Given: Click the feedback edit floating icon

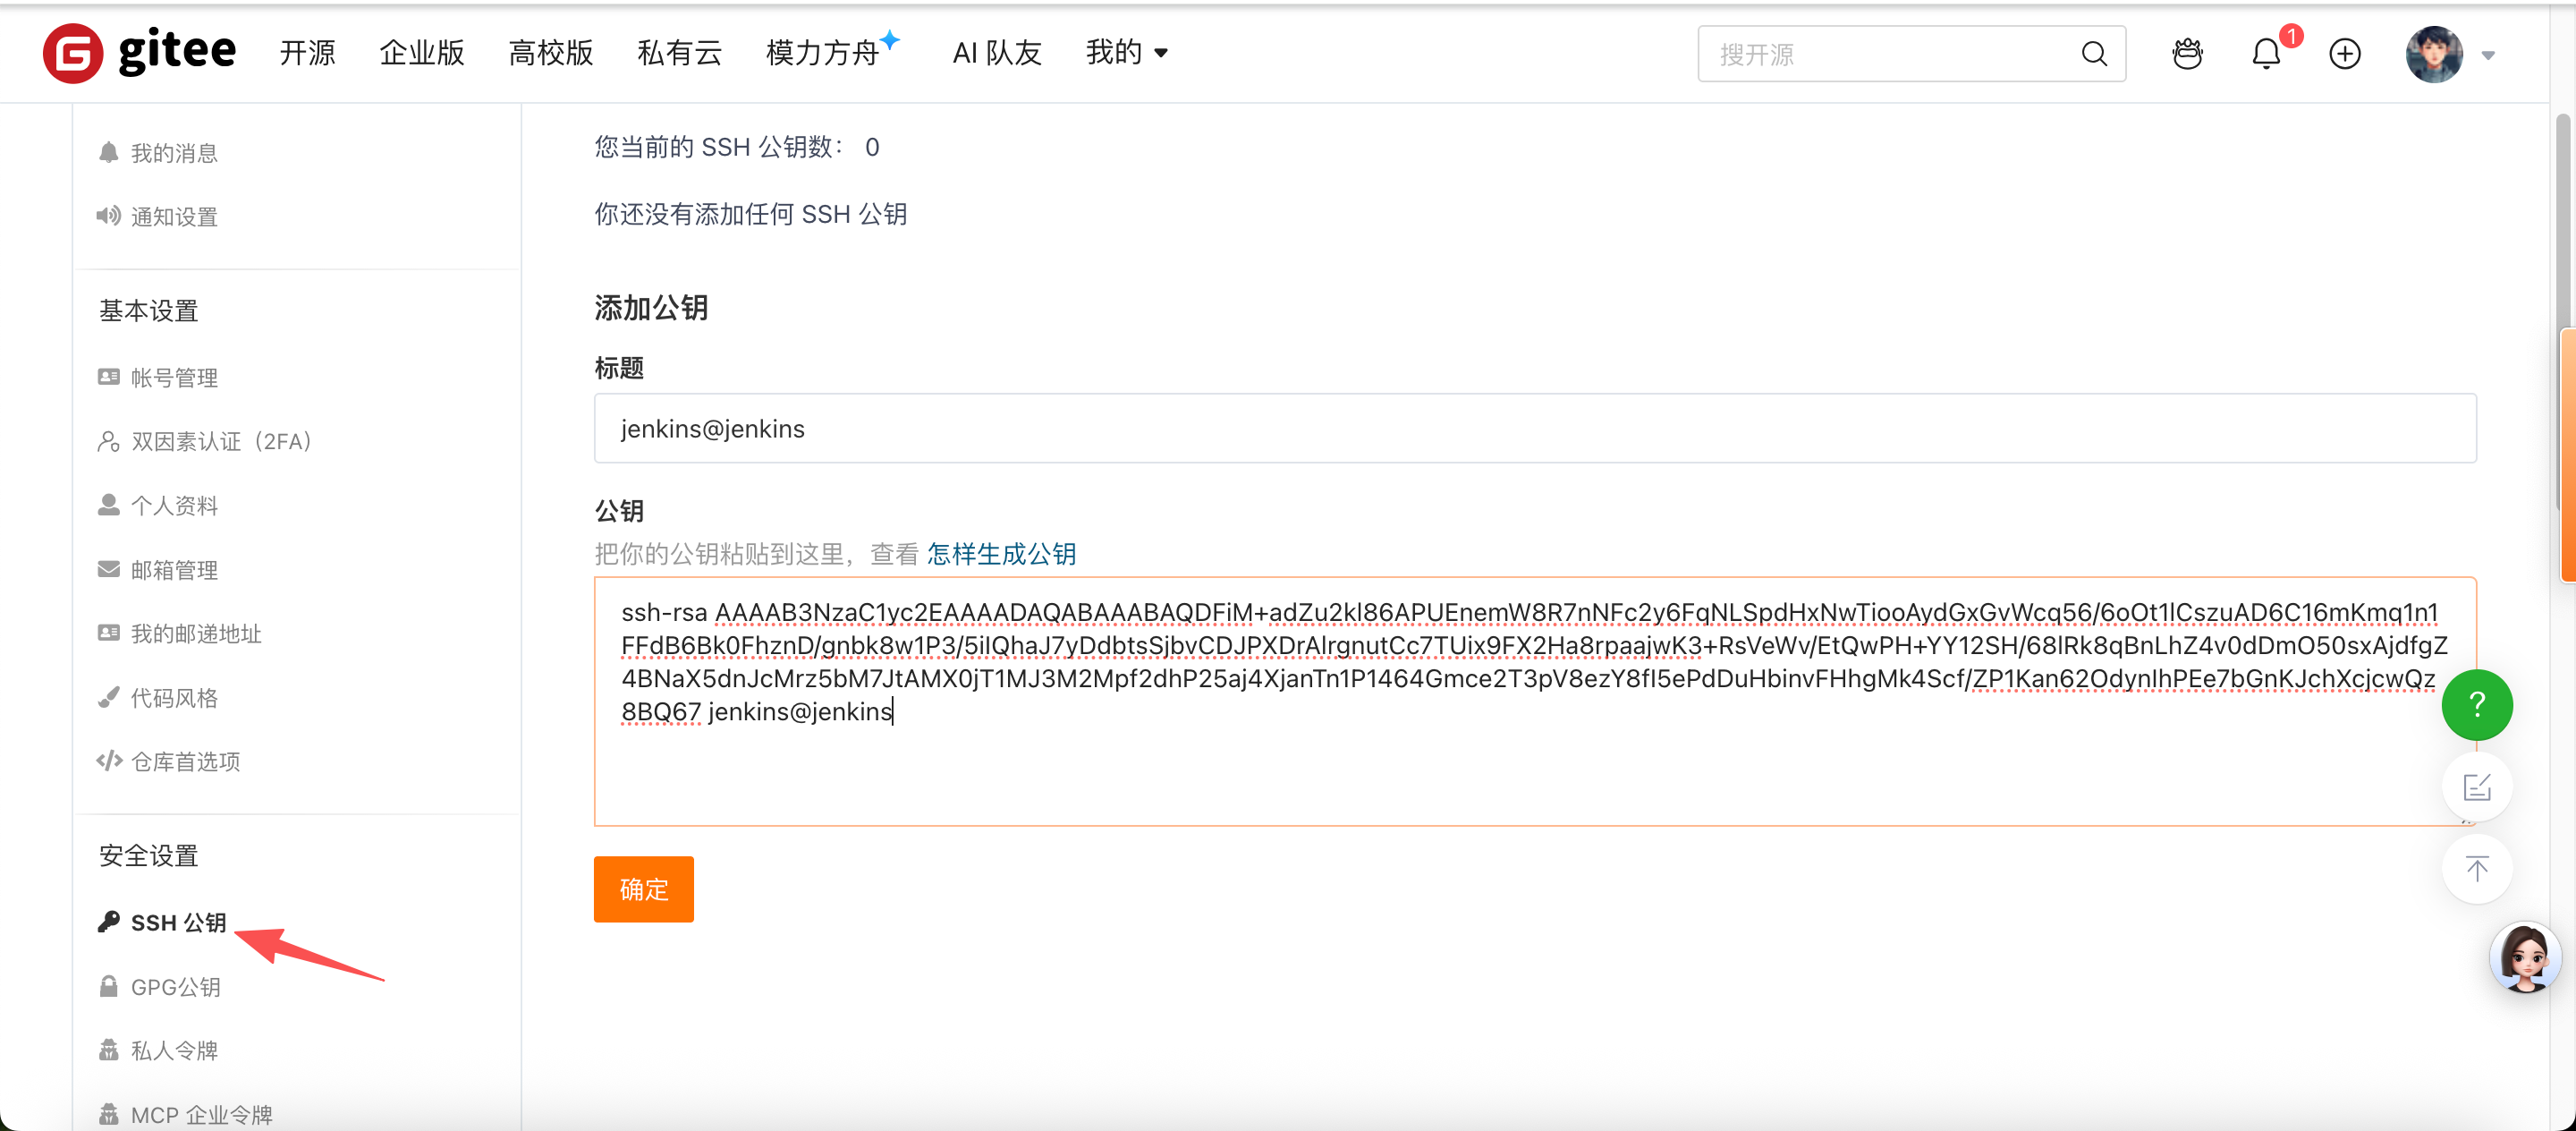Looking at the screenshot, I should (x=2476, y=788).
